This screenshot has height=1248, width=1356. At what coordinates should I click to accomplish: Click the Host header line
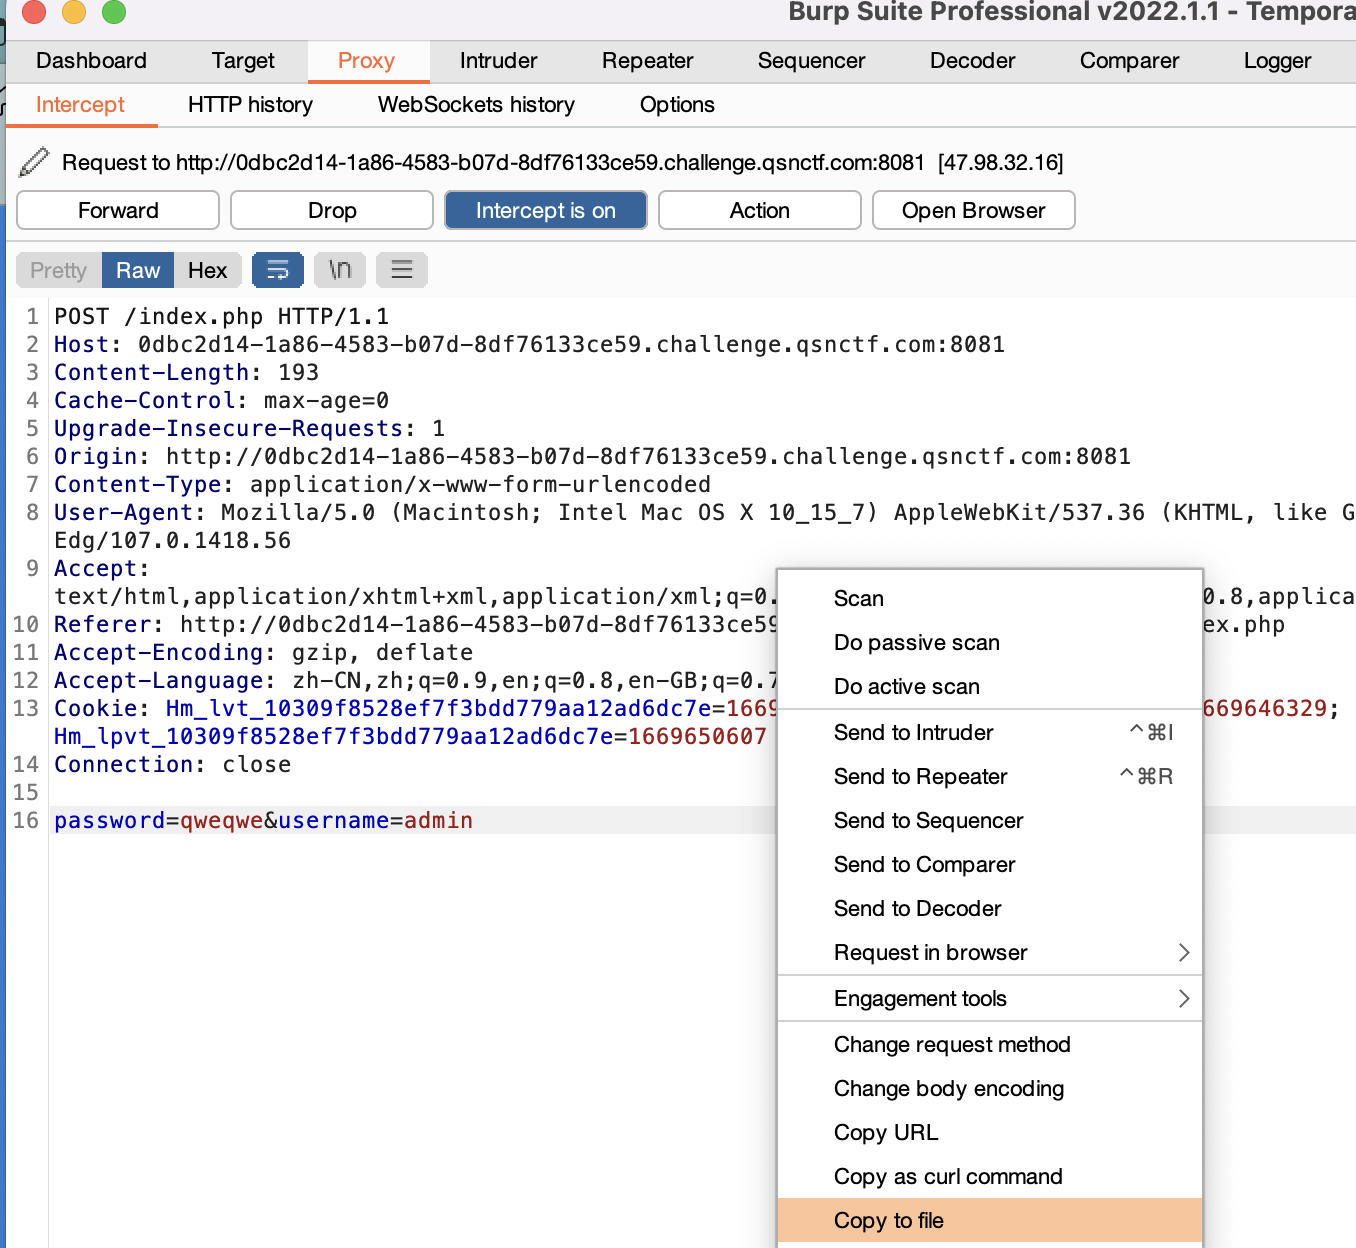click(x=529, y=344)
